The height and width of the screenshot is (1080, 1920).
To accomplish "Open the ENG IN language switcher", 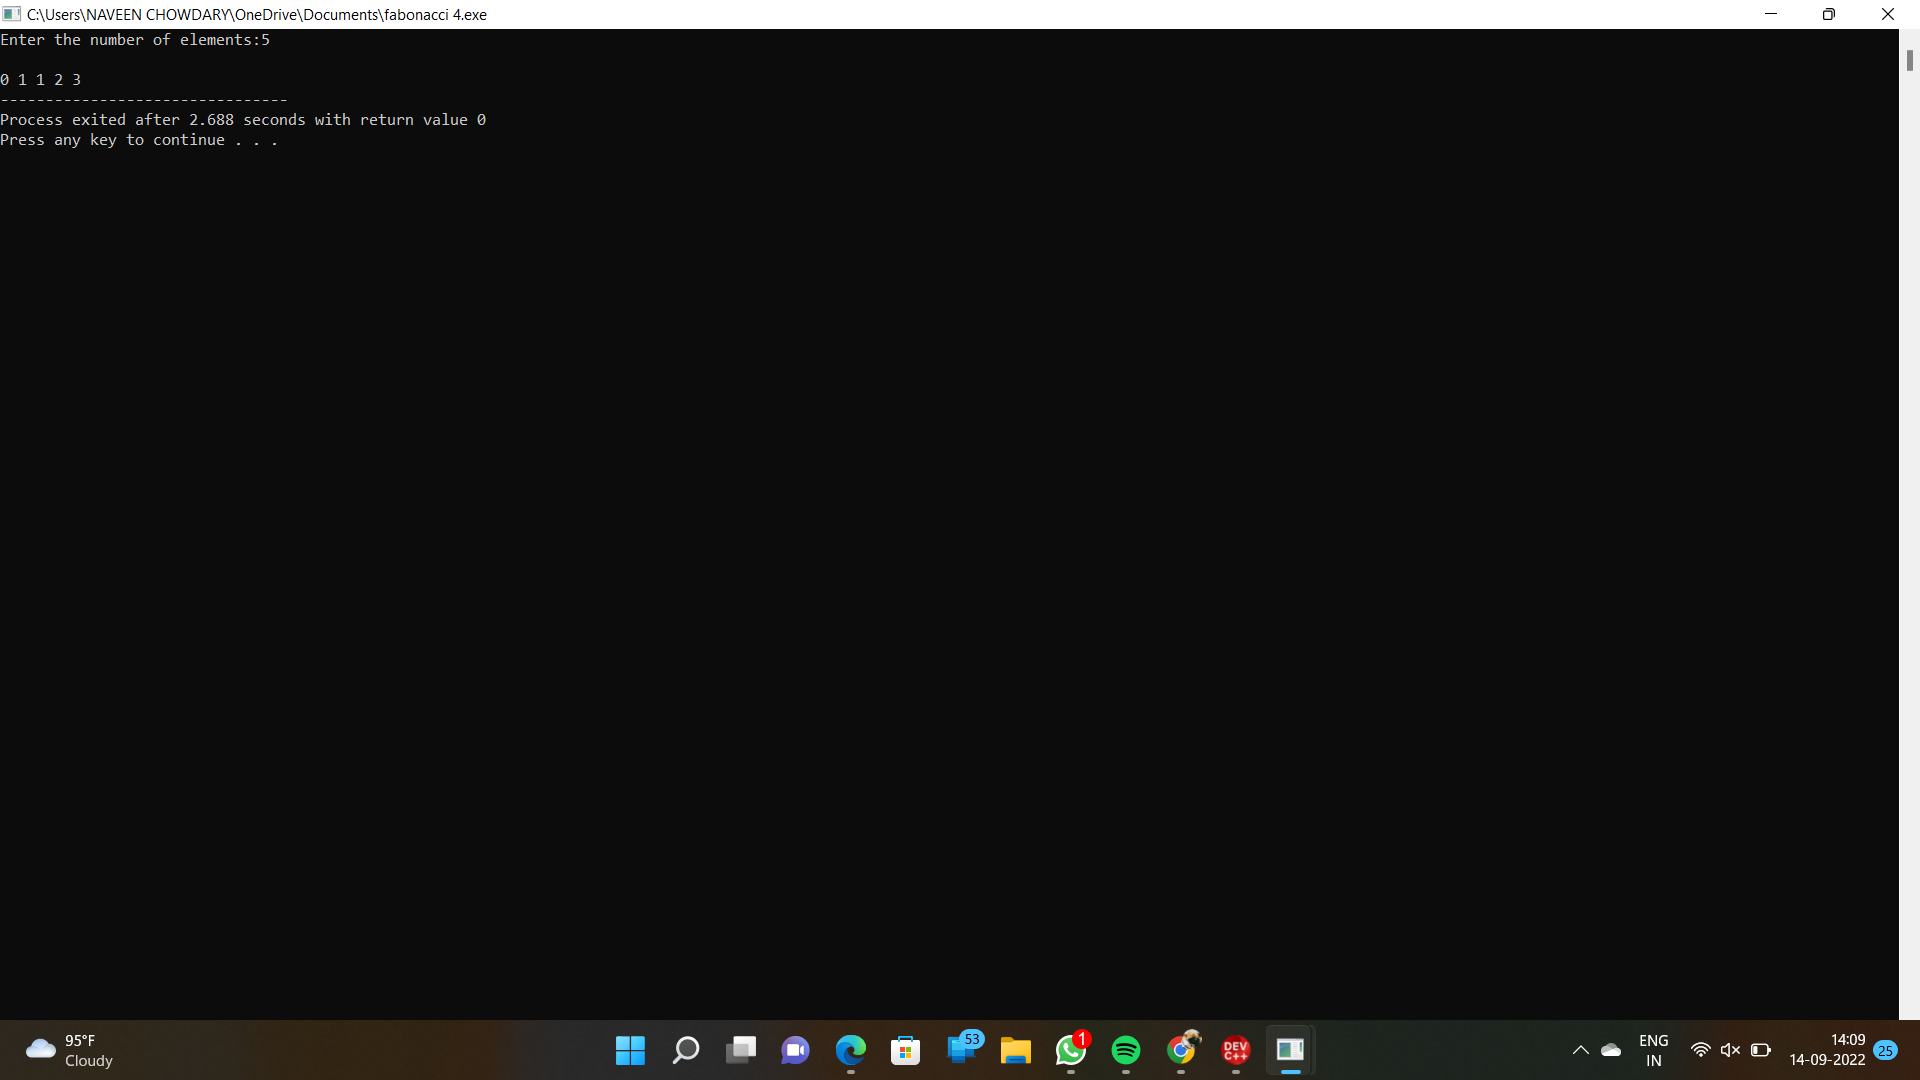I will coord(1655,1050).
